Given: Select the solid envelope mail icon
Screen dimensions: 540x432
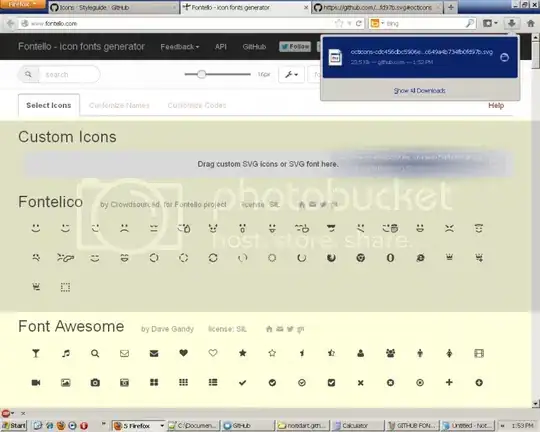Looking at the screenshot, I should 154,353.
